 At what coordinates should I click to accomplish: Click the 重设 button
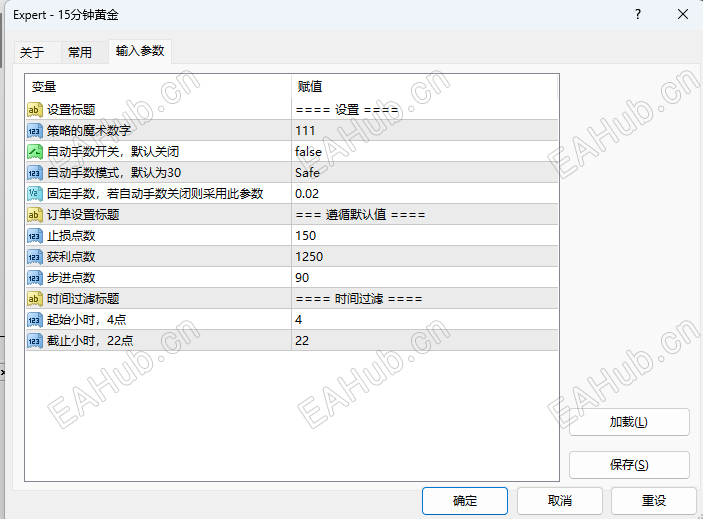click(654, 501)
